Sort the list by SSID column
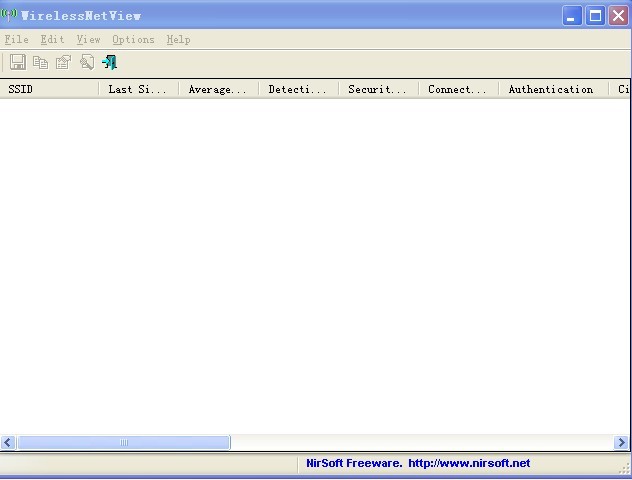 coord(50,89)
